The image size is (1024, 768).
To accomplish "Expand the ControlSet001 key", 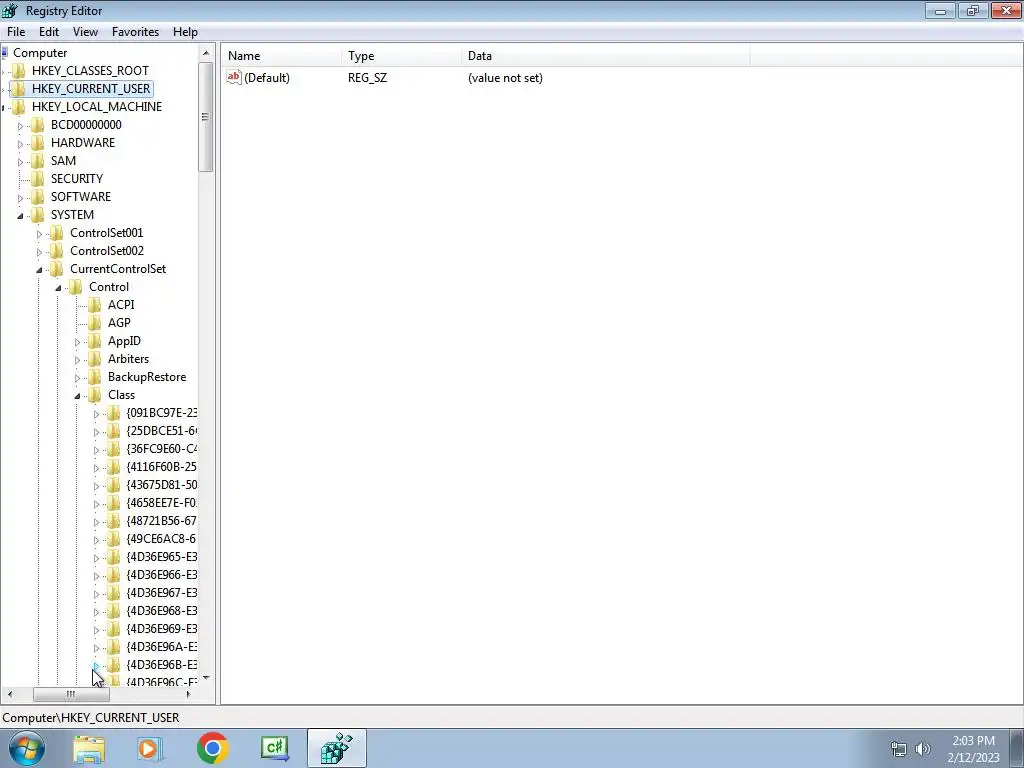I will 39,234.
